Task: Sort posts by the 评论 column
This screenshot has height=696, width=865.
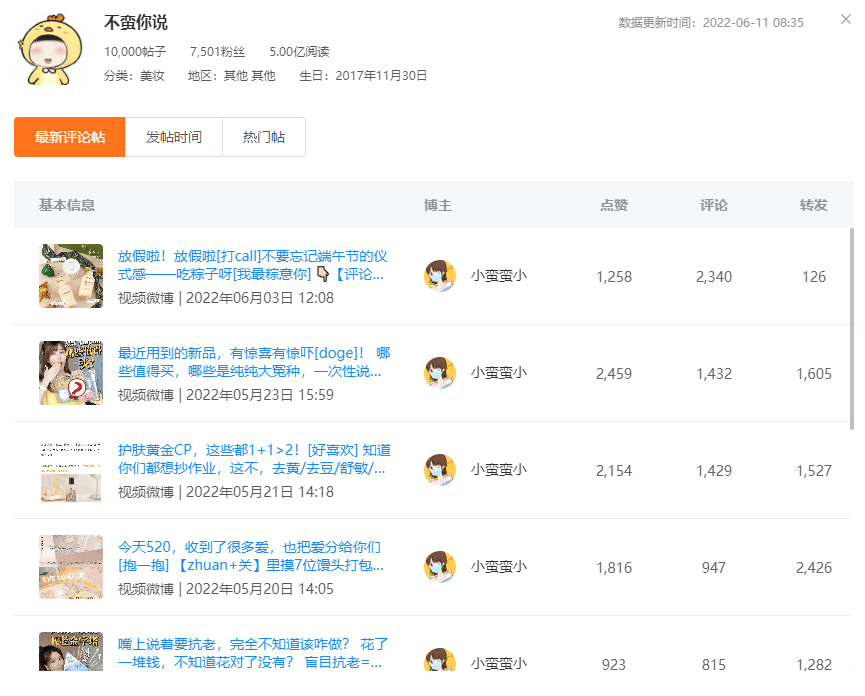Action: click(x=714, y=204)
